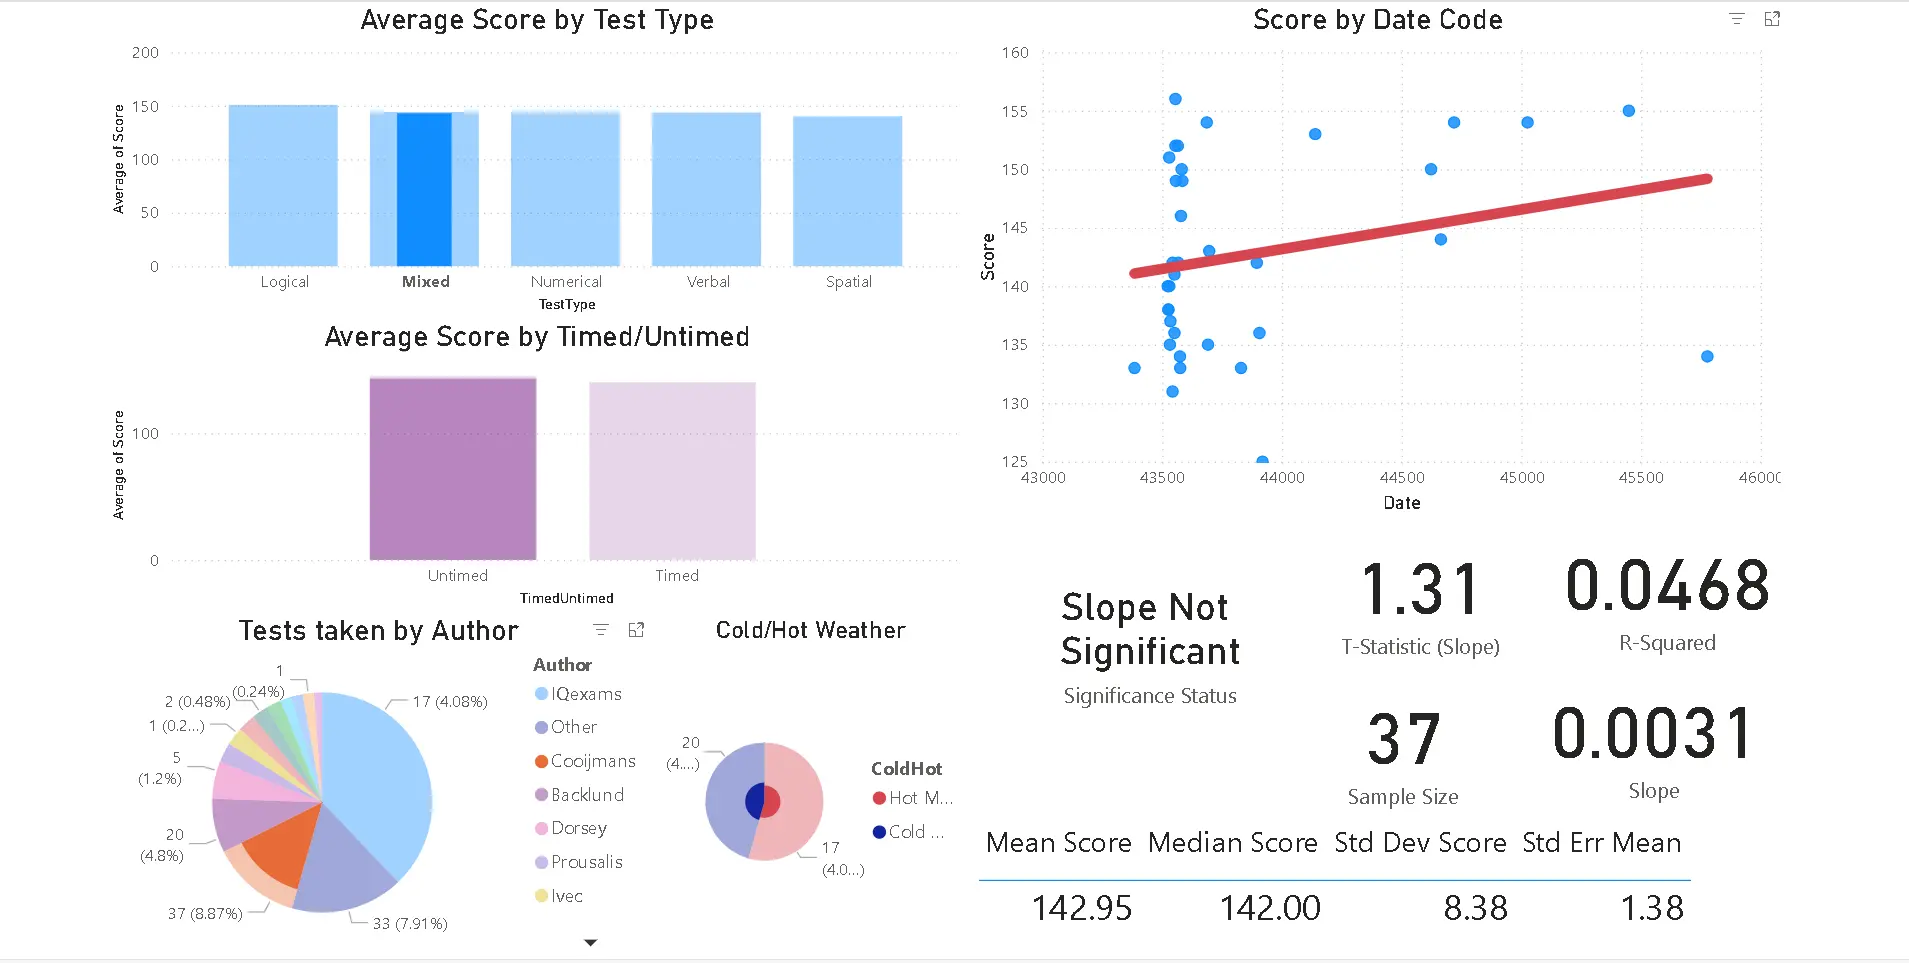Click the Untimed bar

[x=453, y=468]
